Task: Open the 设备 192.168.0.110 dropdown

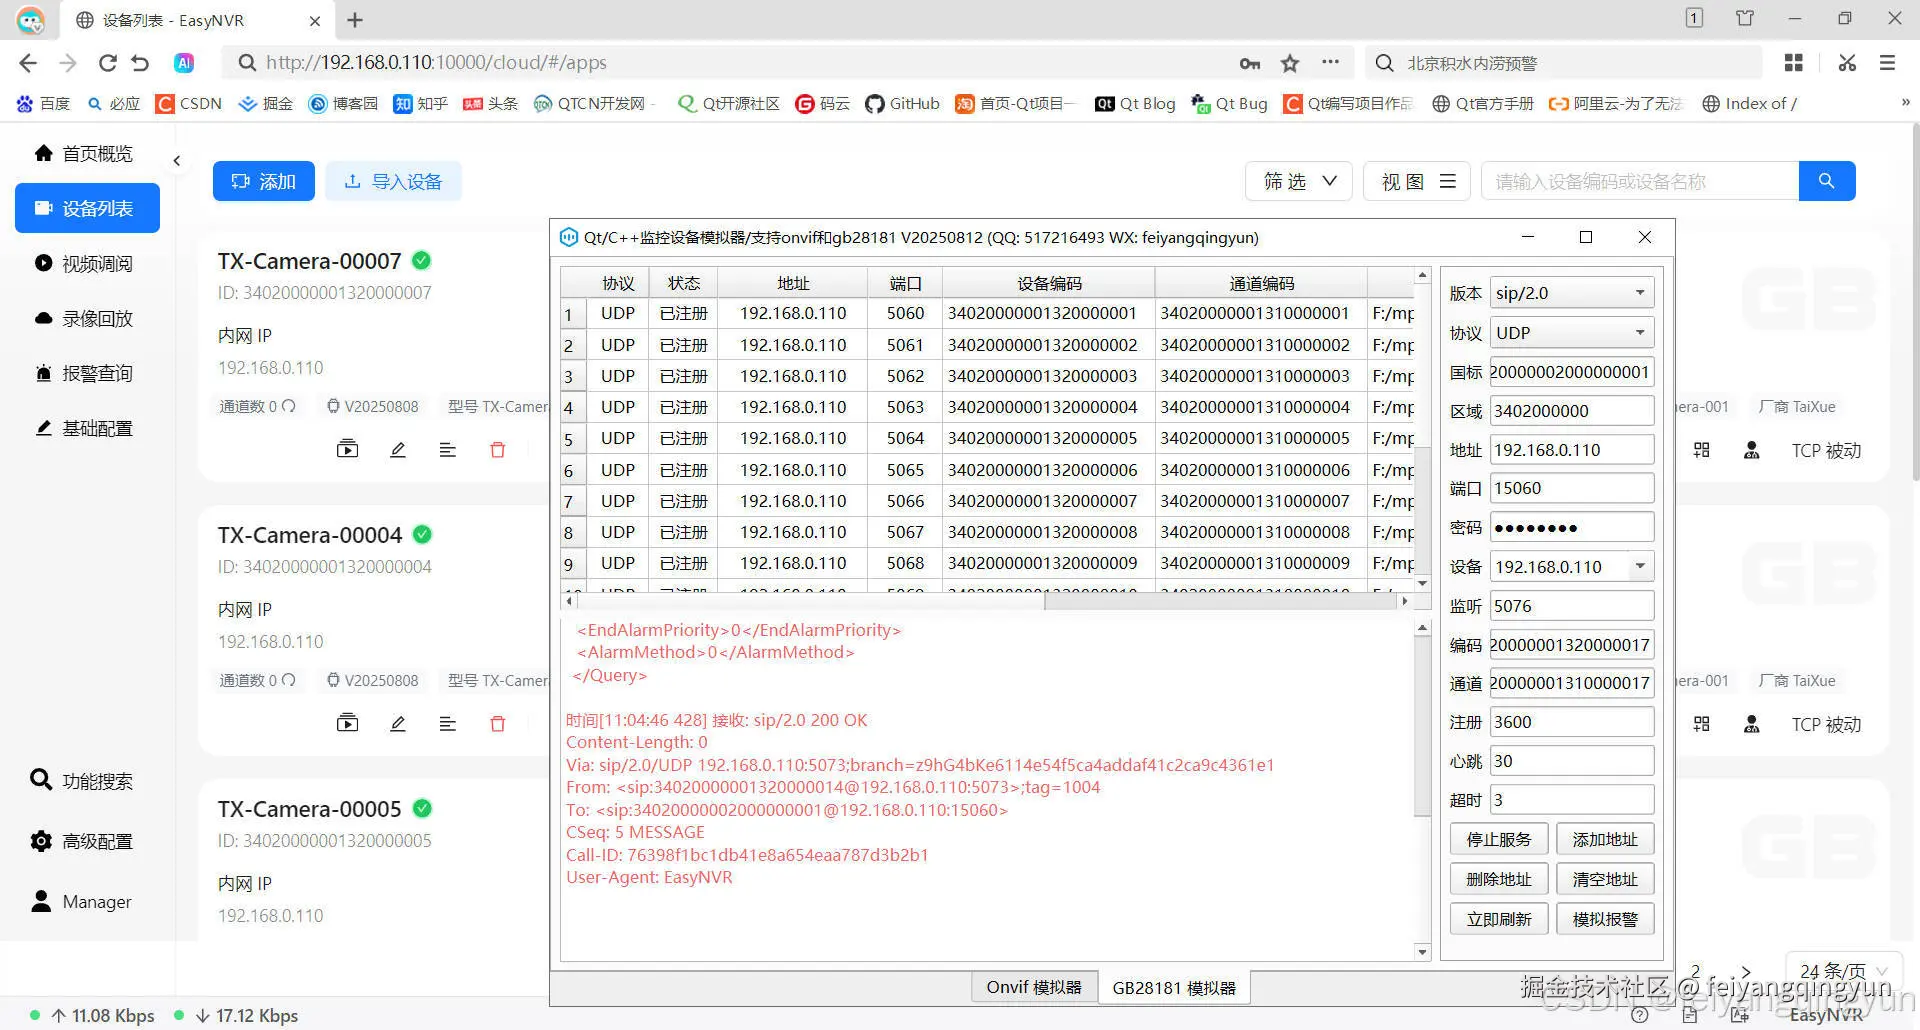Action: pos(1571,566)
